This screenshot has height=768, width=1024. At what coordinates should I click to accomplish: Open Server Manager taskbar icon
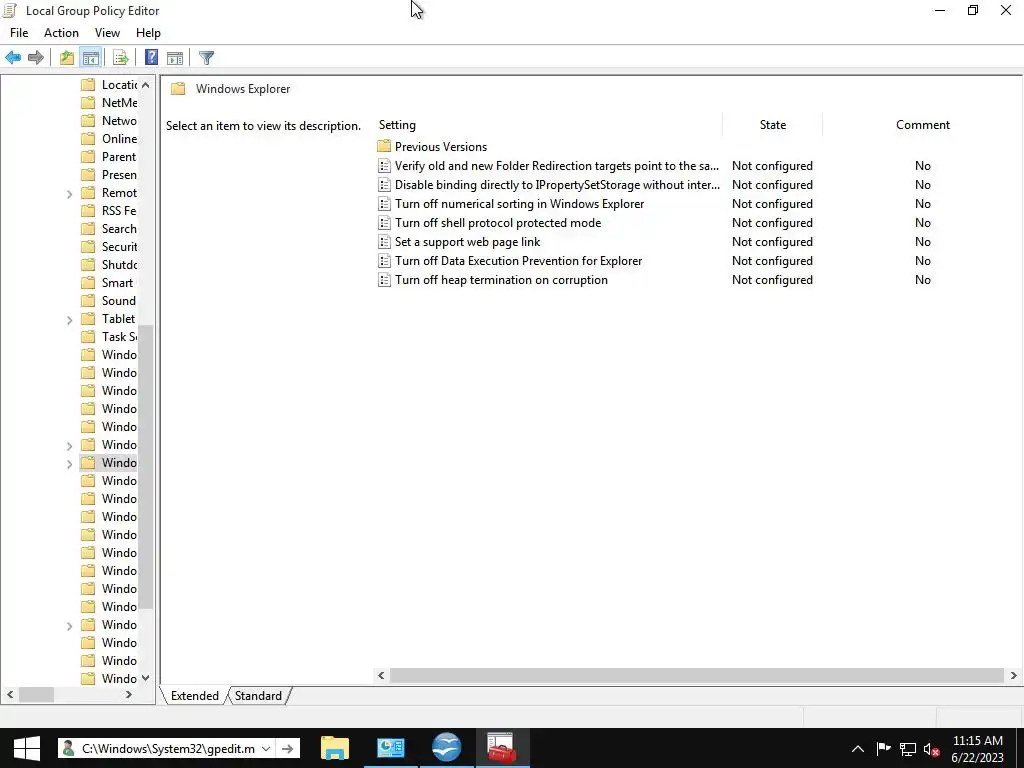click(391, 748)
